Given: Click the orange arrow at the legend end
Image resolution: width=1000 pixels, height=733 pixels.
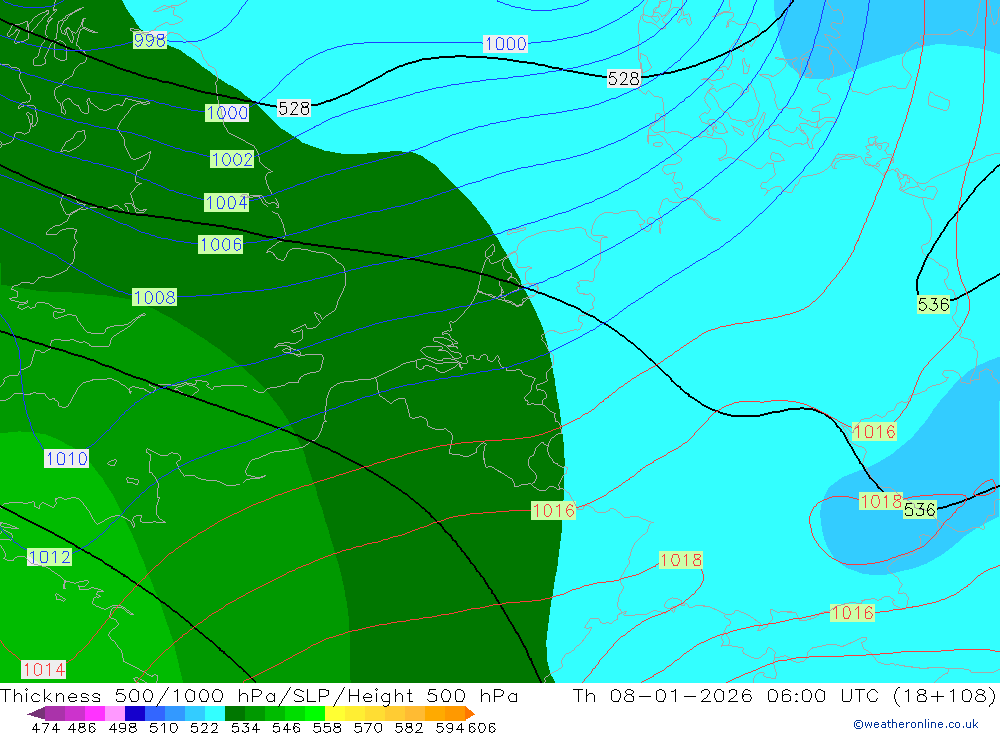Looking at the screenshot, I should click(469, 713).
